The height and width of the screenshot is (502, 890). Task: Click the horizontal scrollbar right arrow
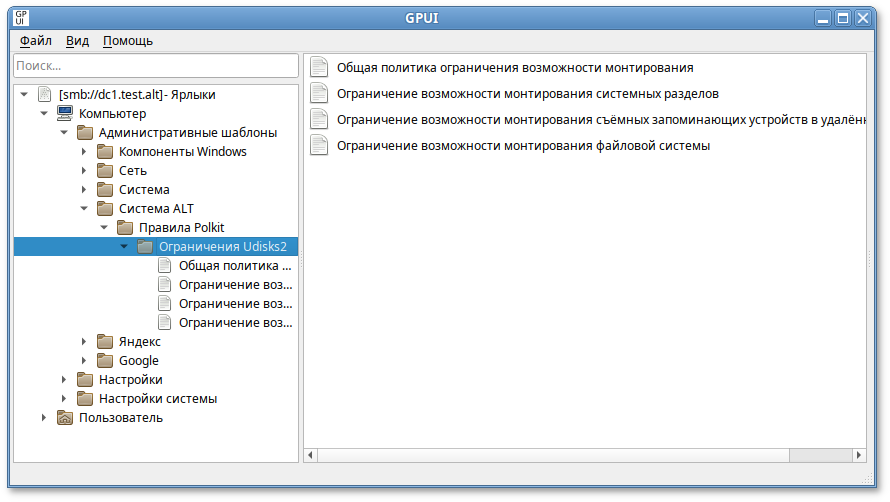(859, 455)
